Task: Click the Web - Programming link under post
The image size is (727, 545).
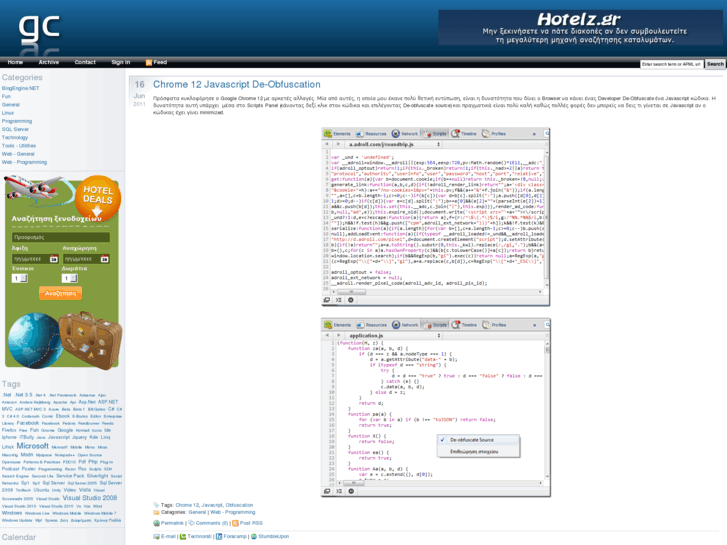Action: pyautogui.click(x=233, y=513)
